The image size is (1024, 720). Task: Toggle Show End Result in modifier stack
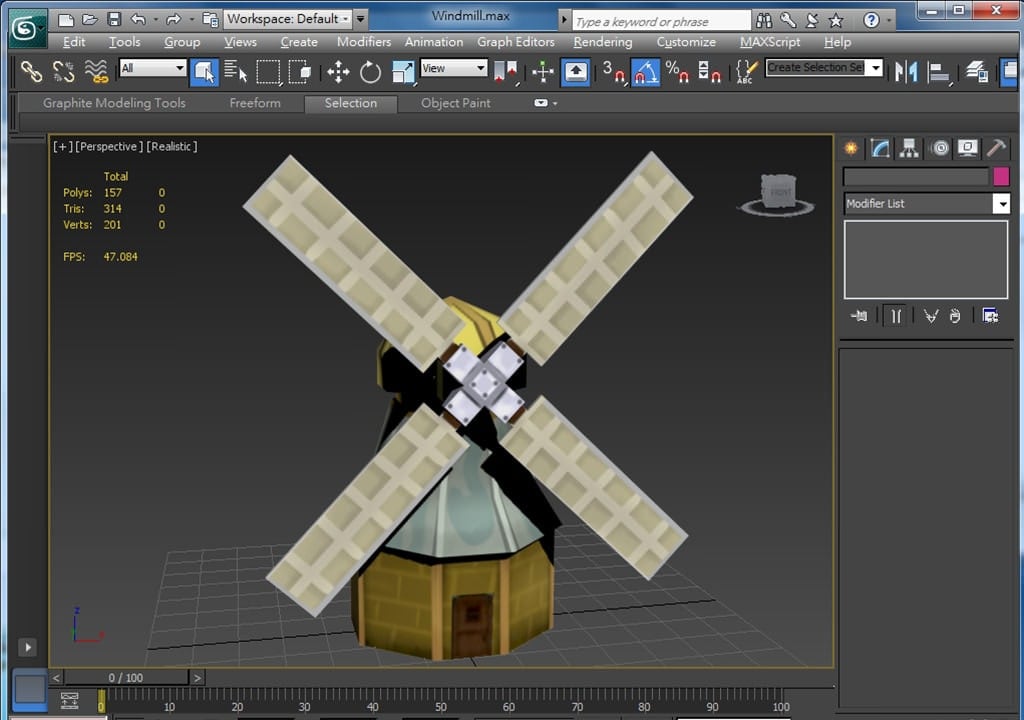point(896,316)
